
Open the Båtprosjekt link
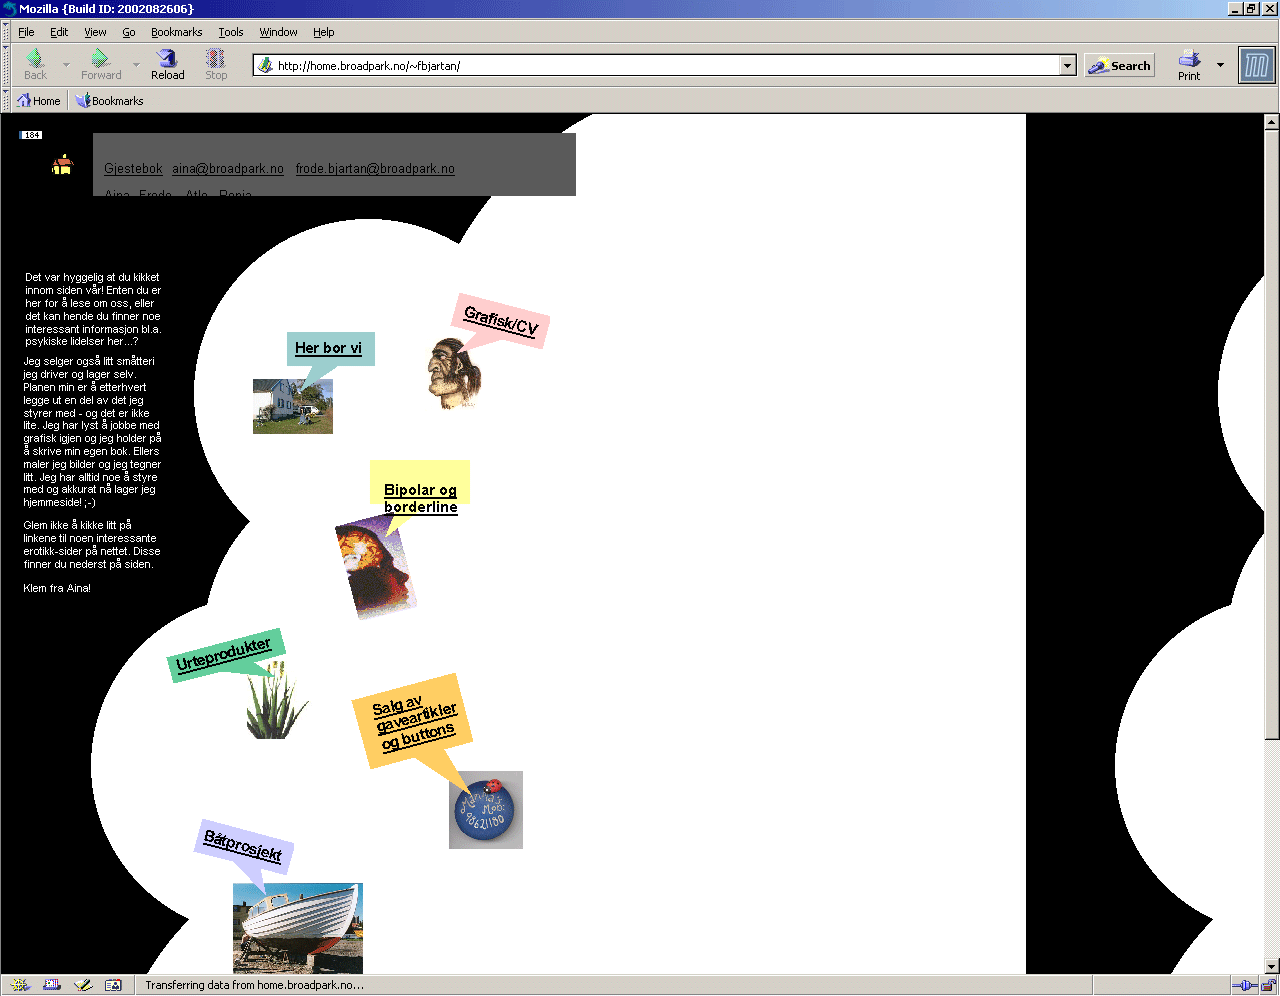pos(243,846)
